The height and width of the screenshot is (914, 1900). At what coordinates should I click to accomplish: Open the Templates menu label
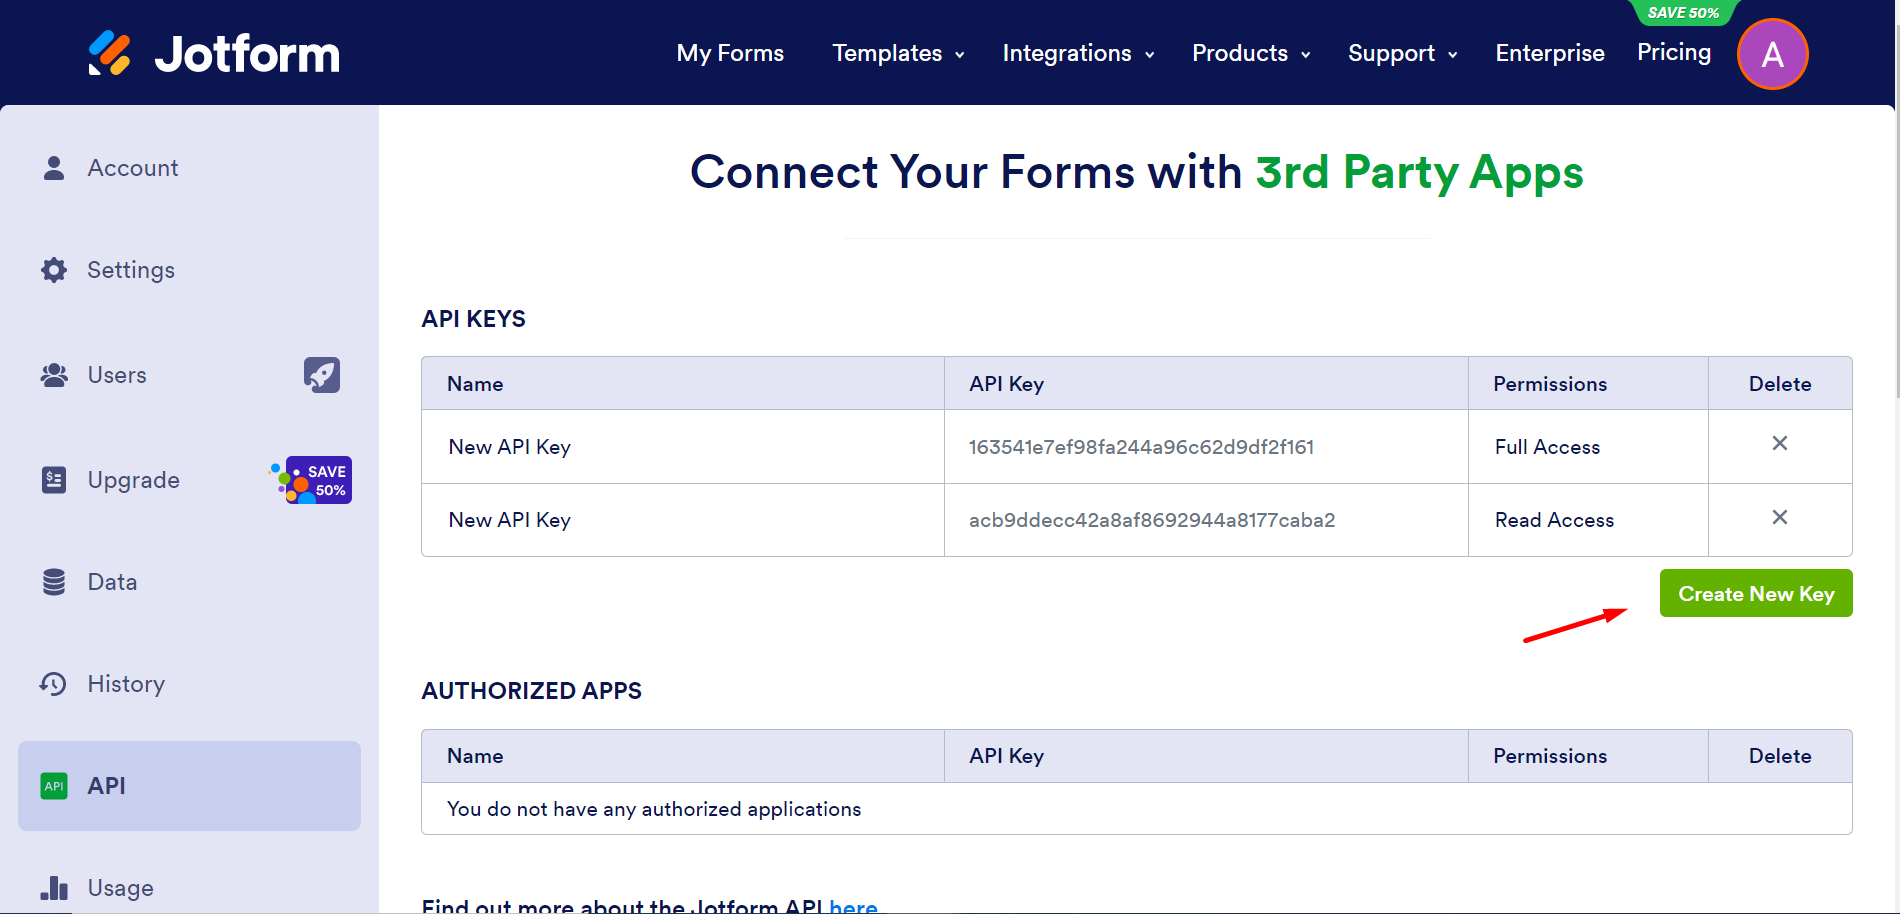tap(887, 53)
